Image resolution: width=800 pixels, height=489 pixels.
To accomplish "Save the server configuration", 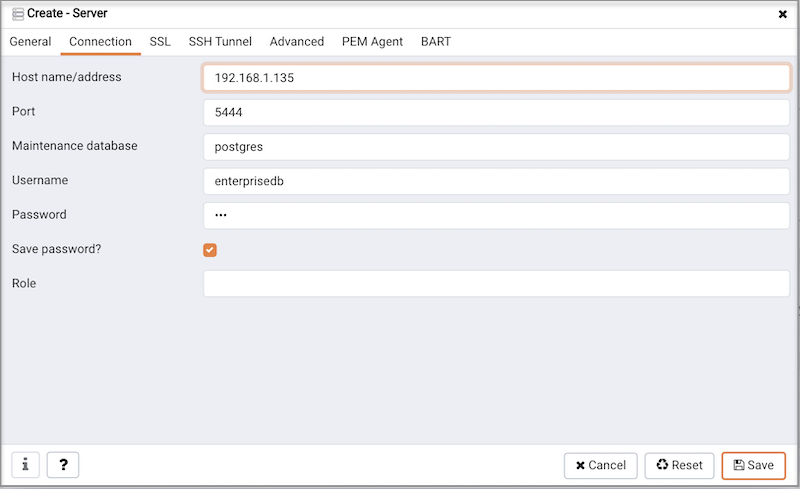I will [x=754, y=466].
